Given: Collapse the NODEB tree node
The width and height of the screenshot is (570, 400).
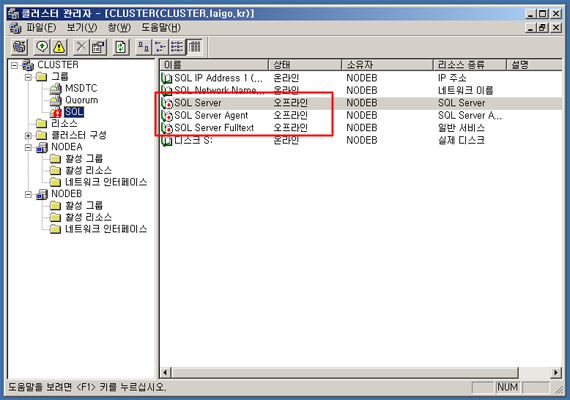Looking at the screenshot, I should pos(28,194).
